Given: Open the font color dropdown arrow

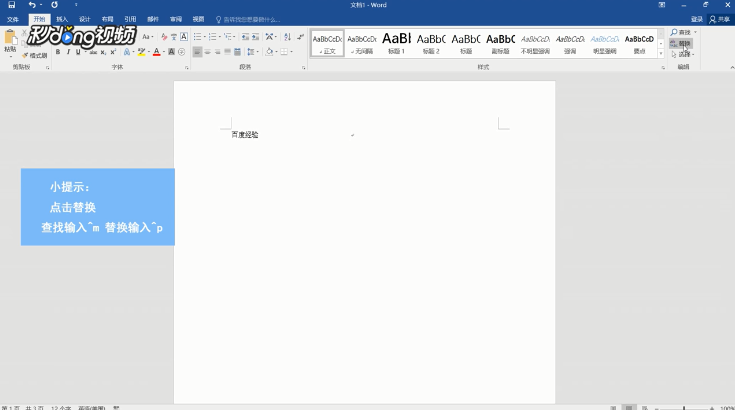Looking at the screenshot, I should coord(164,52).
